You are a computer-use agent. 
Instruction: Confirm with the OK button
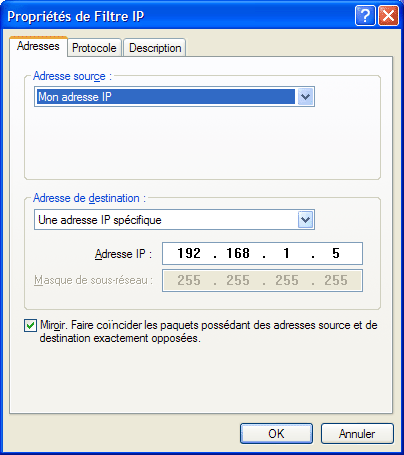point(276,434)
